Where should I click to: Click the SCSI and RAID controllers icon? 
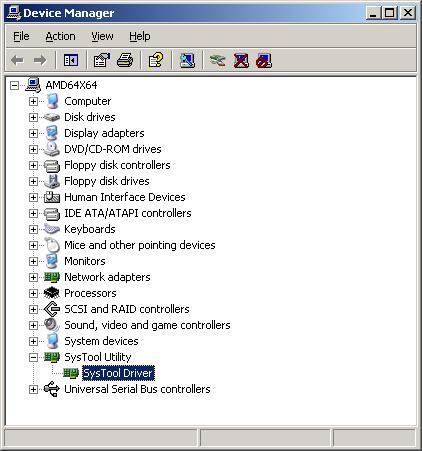pyautogui.click(x=52, y=309)
